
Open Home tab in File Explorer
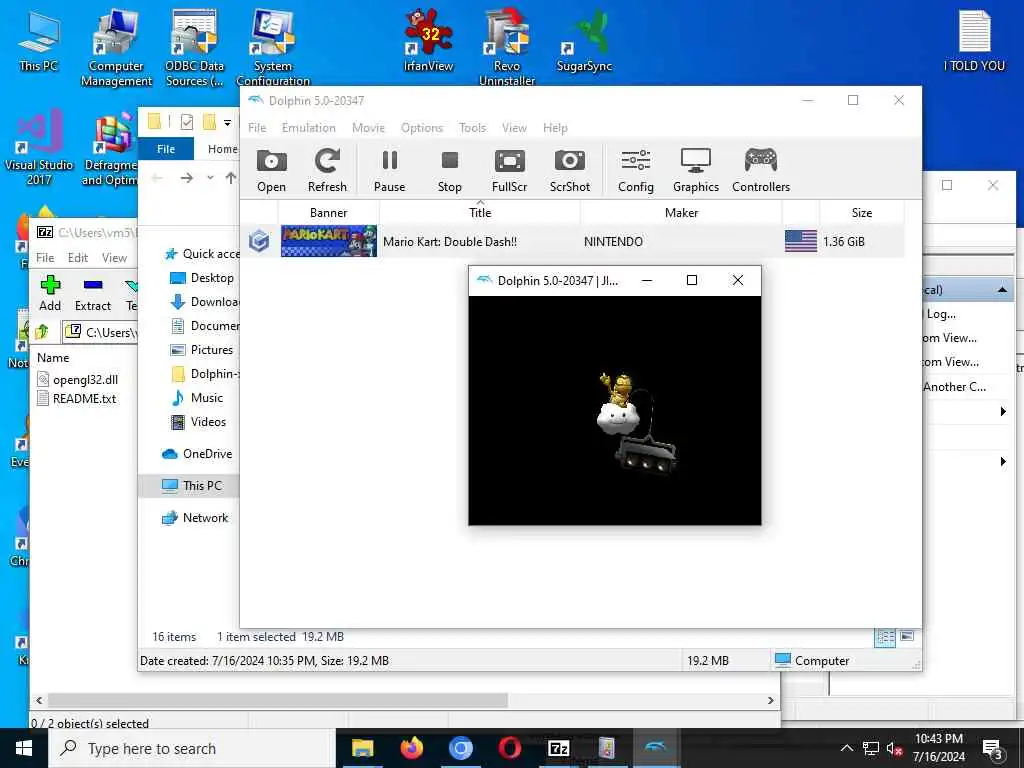[x=223, y=149]
